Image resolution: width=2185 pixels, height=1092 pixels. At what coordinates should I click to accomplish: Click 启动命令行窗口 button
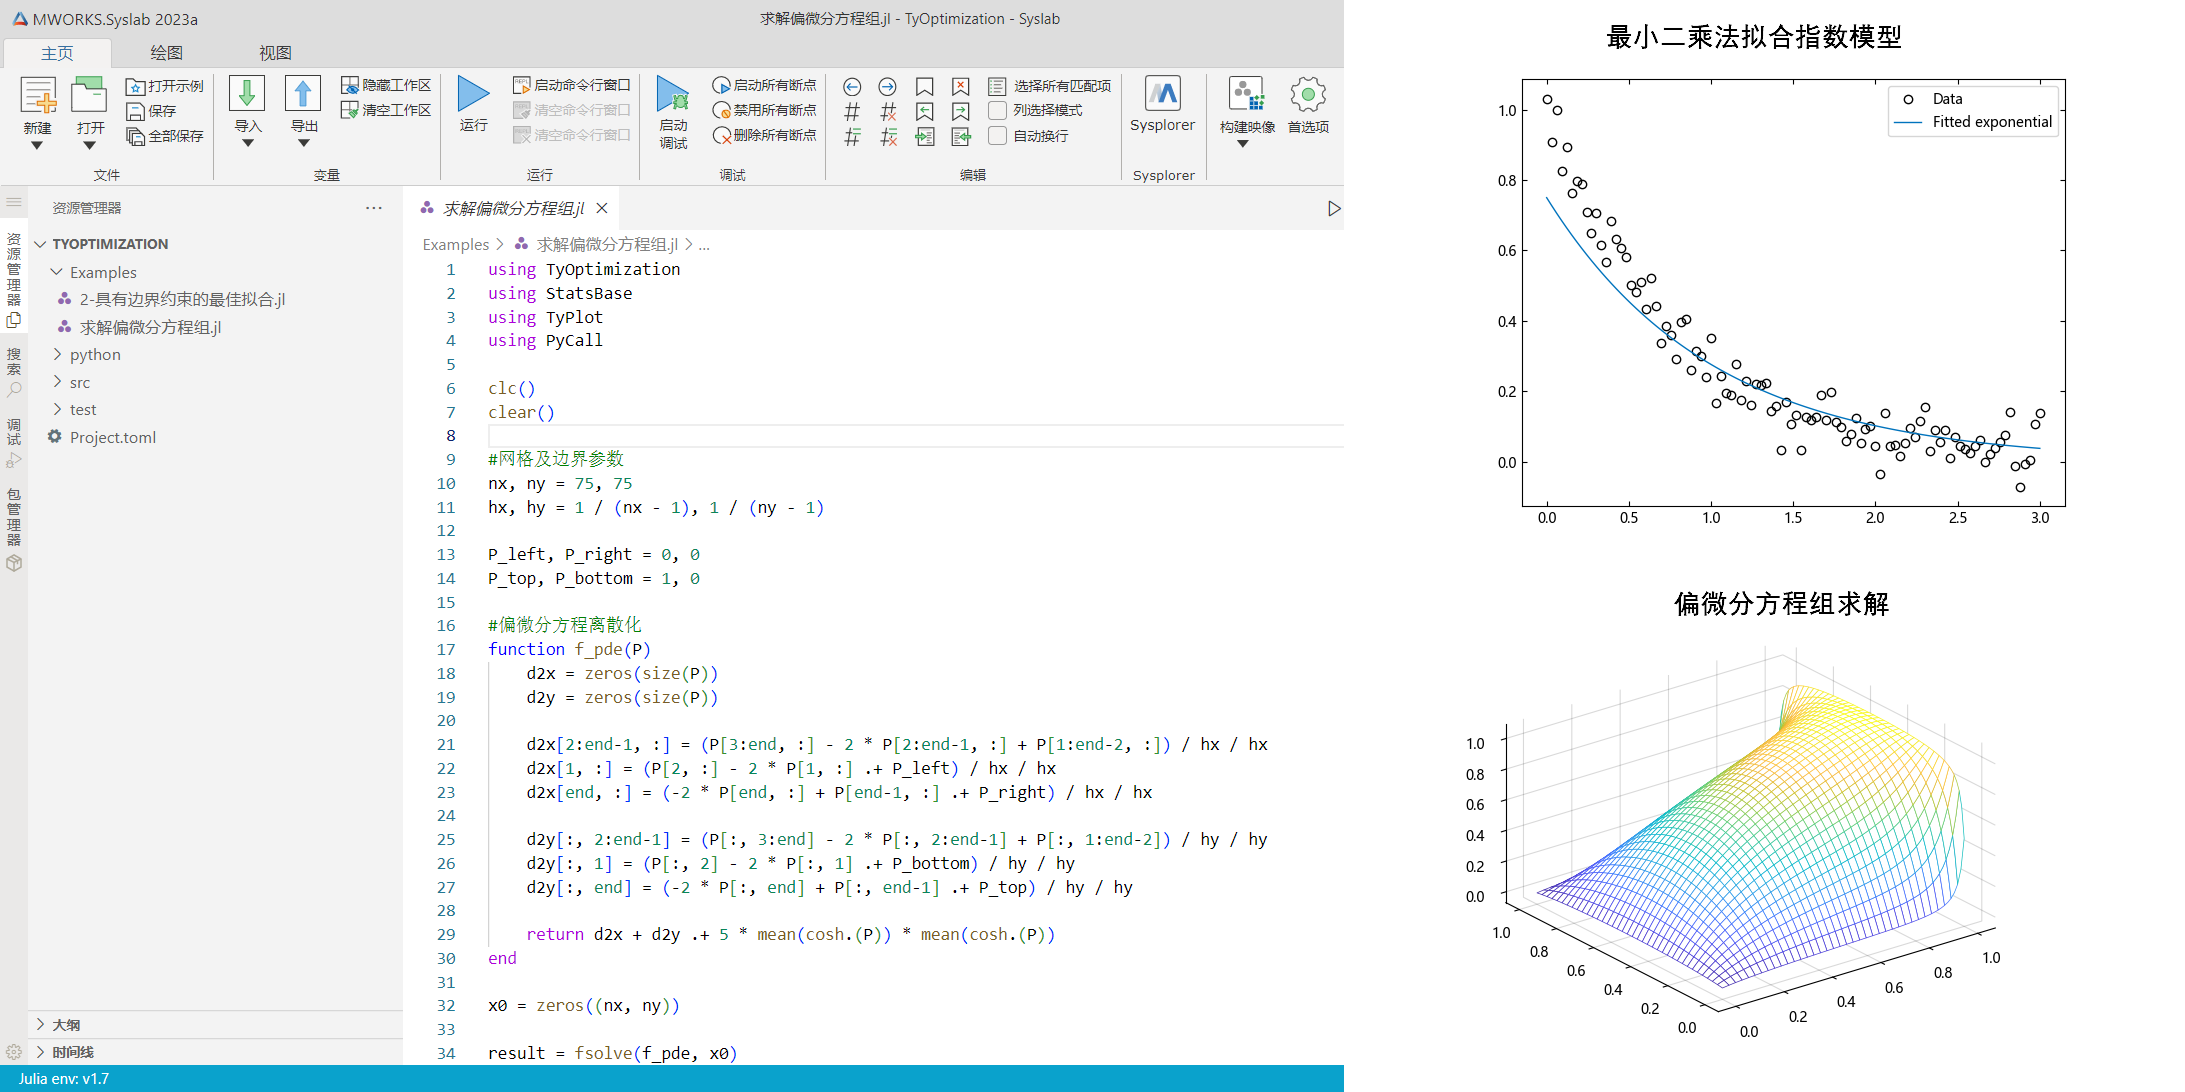tap(571, 85)
